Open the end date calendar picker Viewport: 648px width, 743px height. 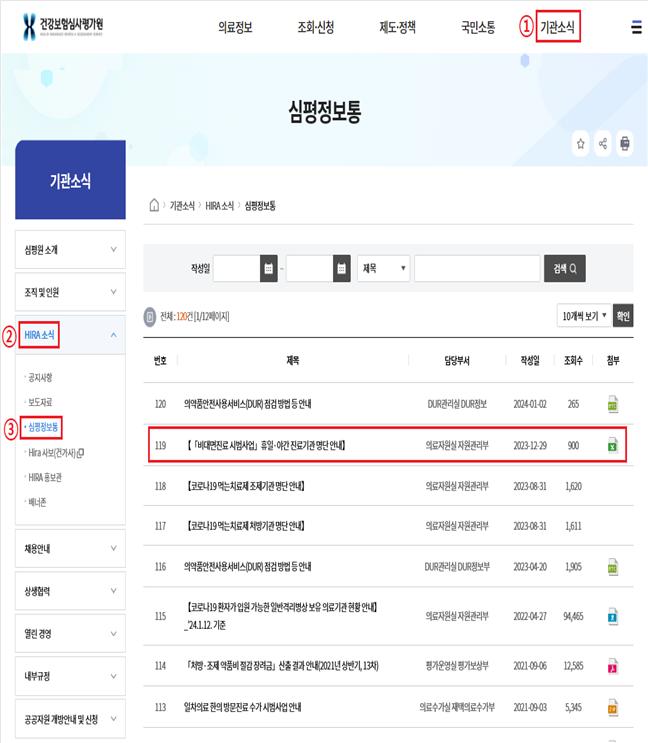tap(342, 269)
